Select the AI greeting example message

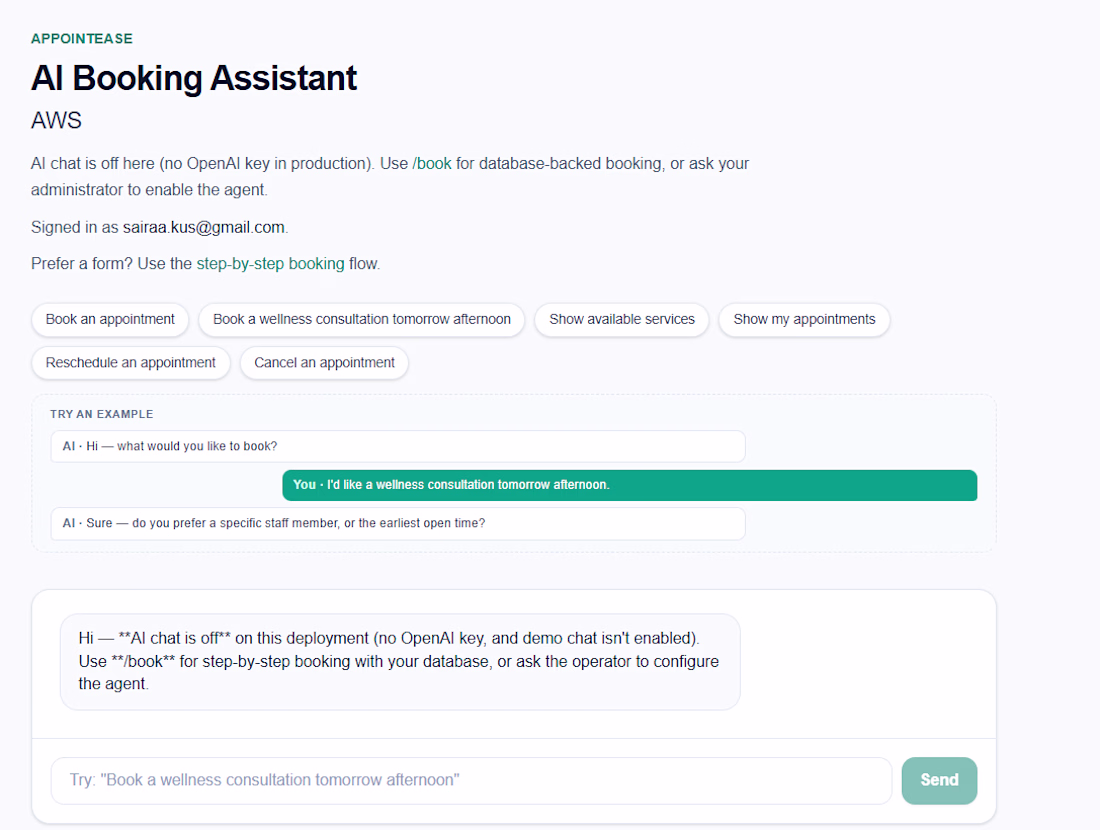pyautogui.click(x=398, y=446)
